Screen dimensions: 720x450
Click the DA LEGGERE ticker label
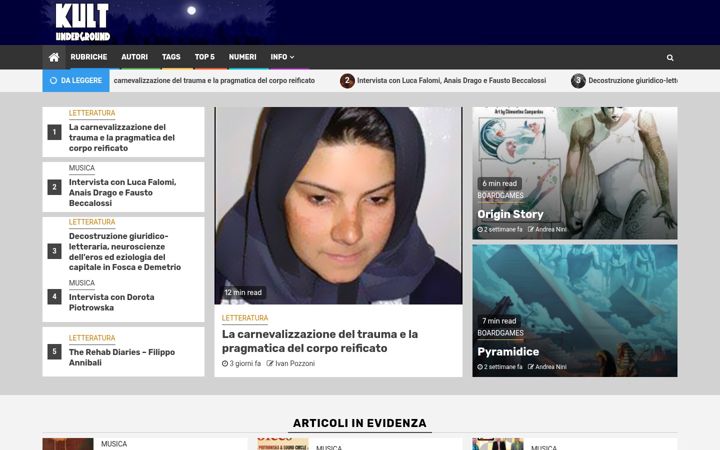point(76,80)
